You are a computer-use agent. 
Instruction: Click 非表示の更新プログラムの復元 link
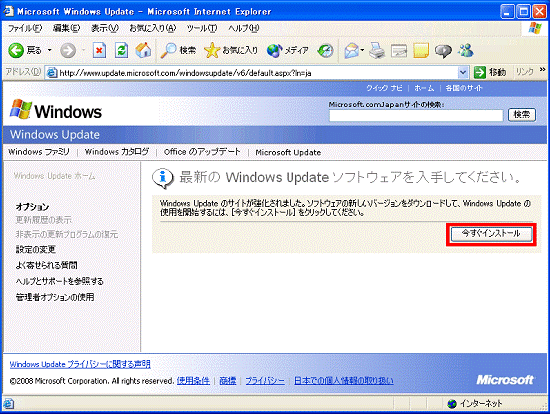coord(67,234)
